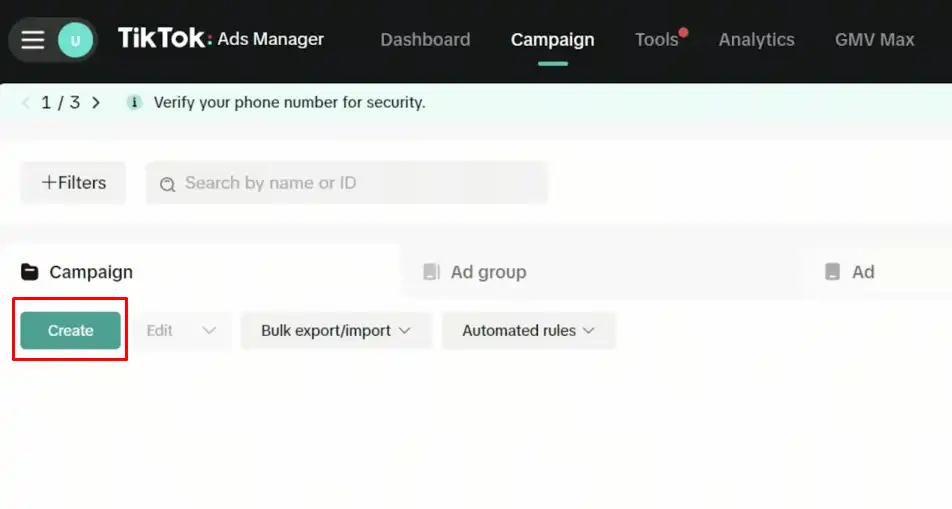Click the search magnifier icon
Image resolution: width=952 pixels, height=509 pixels.
coord(168,184)
